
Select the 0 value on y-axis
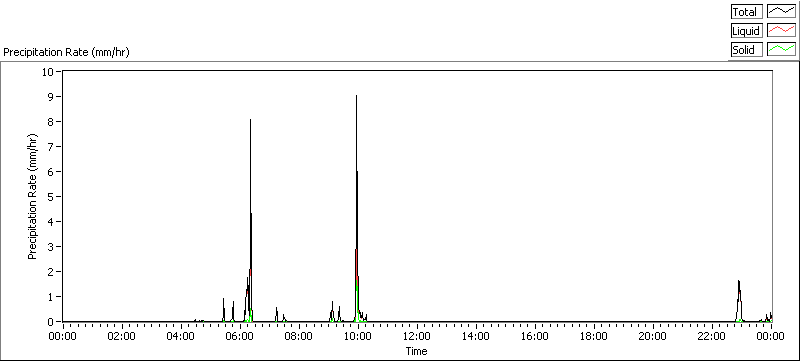[52, 322]
